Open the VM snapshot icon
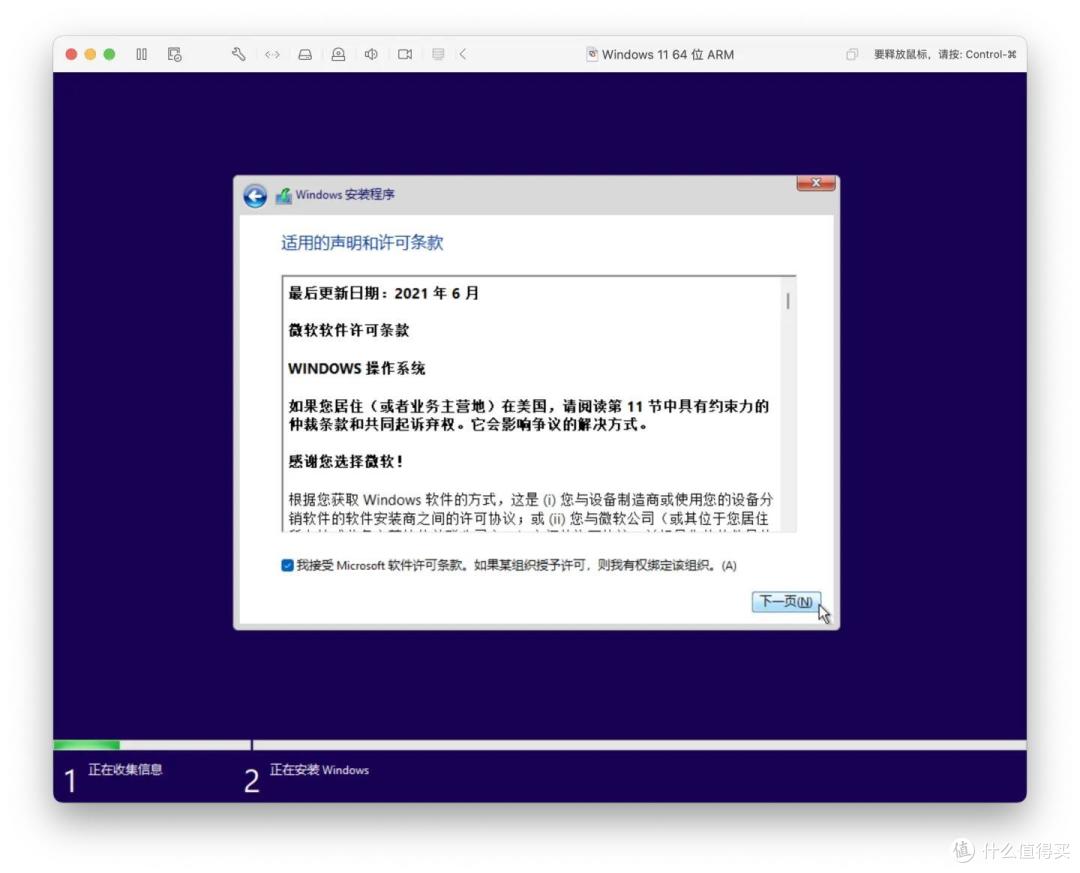 (x=174, y=54)
